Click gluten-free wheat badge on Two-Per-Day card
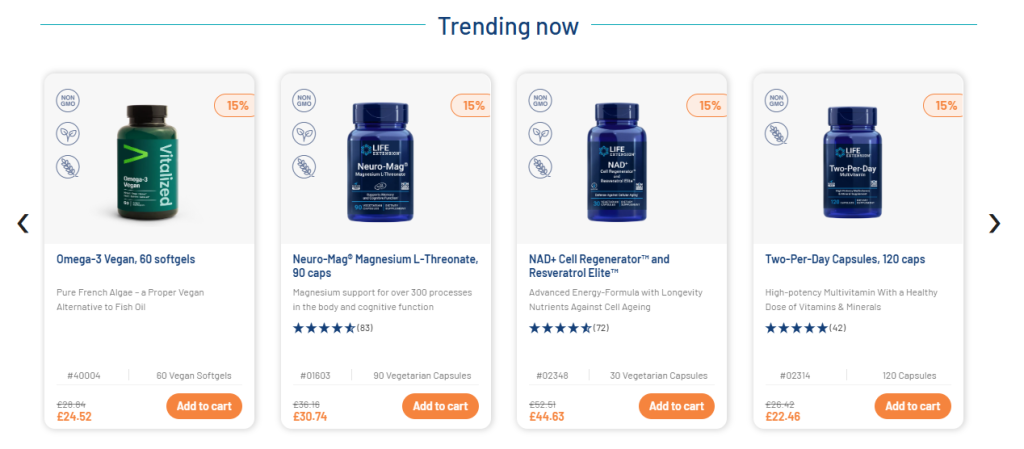 tap(776, 134)
